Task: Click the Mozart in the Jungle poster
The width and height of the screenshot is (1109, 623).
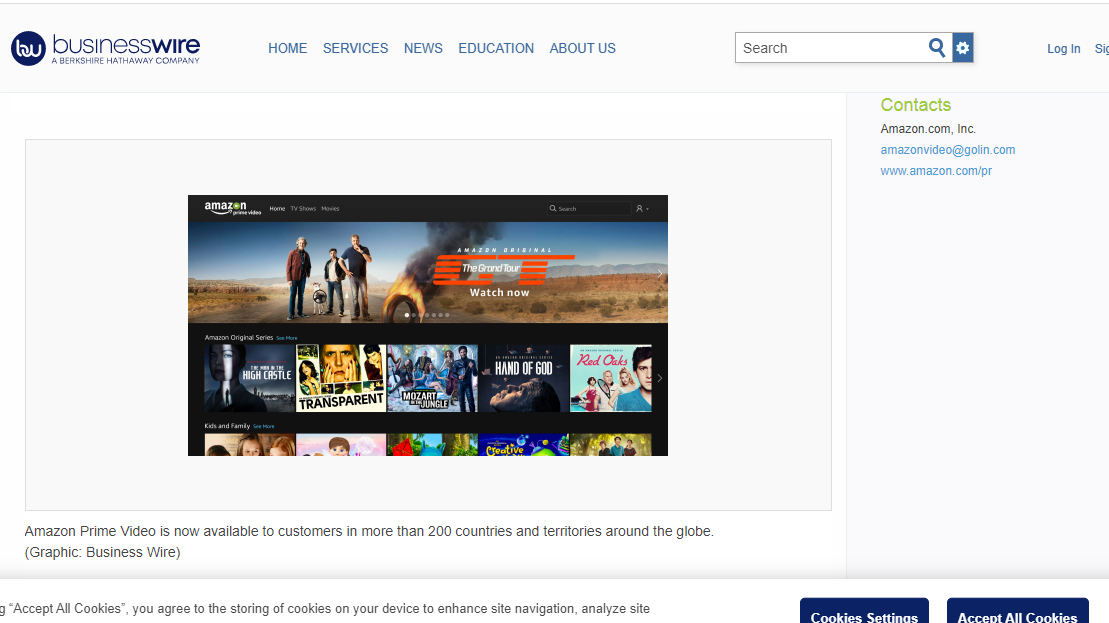Action: coord(432,378)
